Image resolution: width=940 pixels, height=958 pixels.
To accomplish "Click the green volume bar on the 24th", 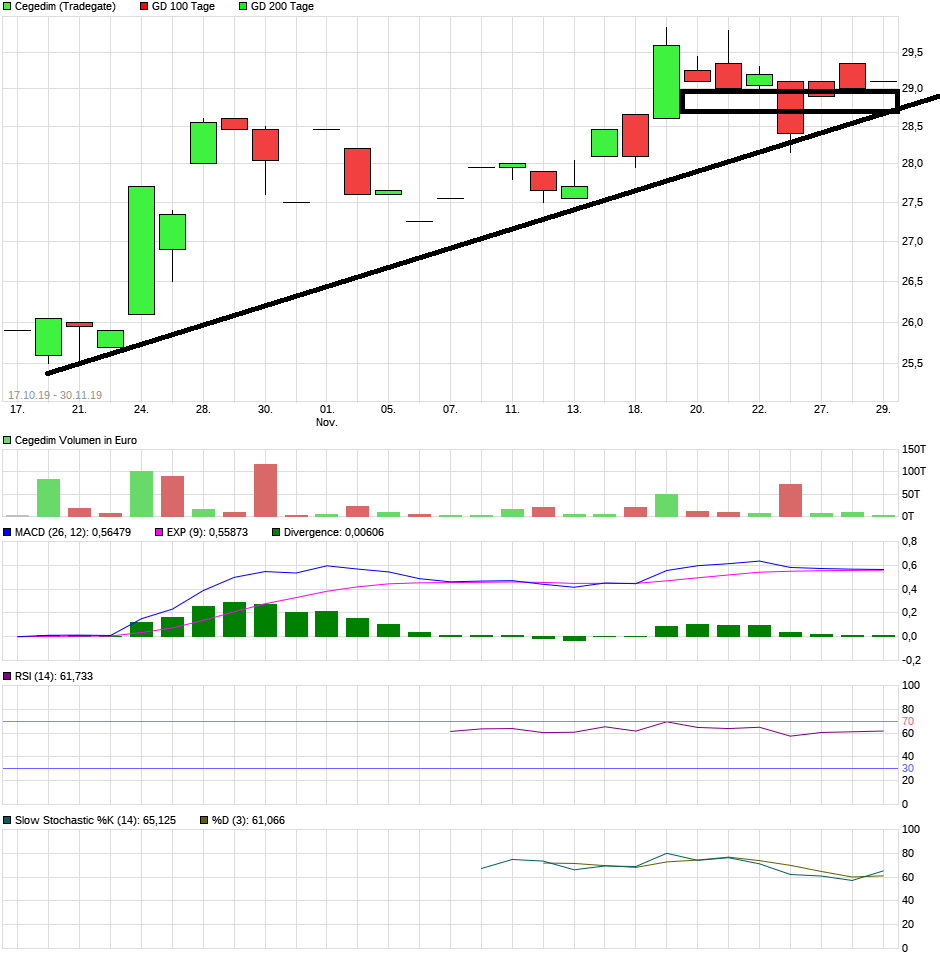I will [x=142, y=494].
